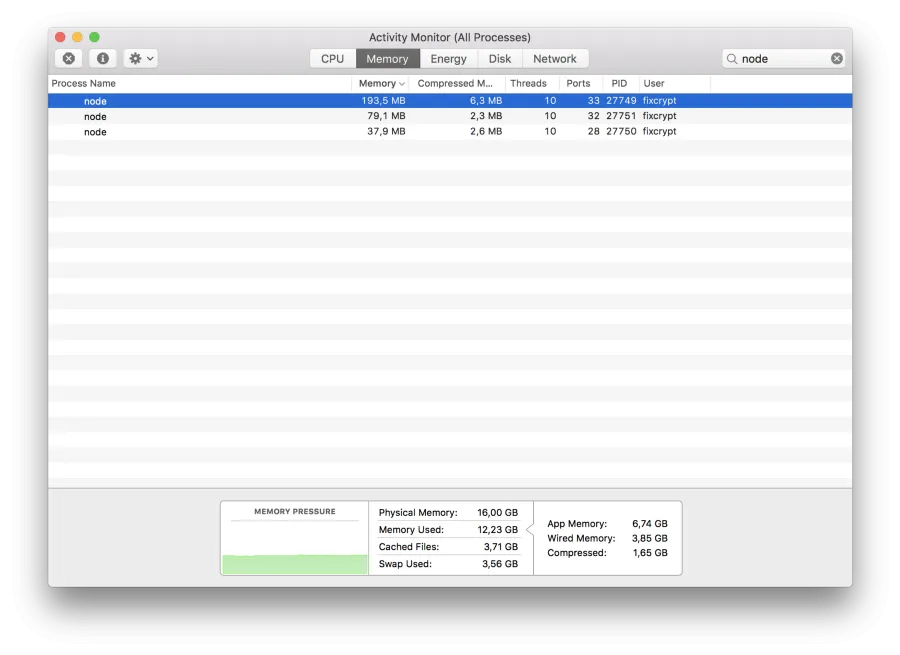The image size is (900, 655).
Task: Click the Cached Files 3,71 GB entry
Action: [448, 547]
